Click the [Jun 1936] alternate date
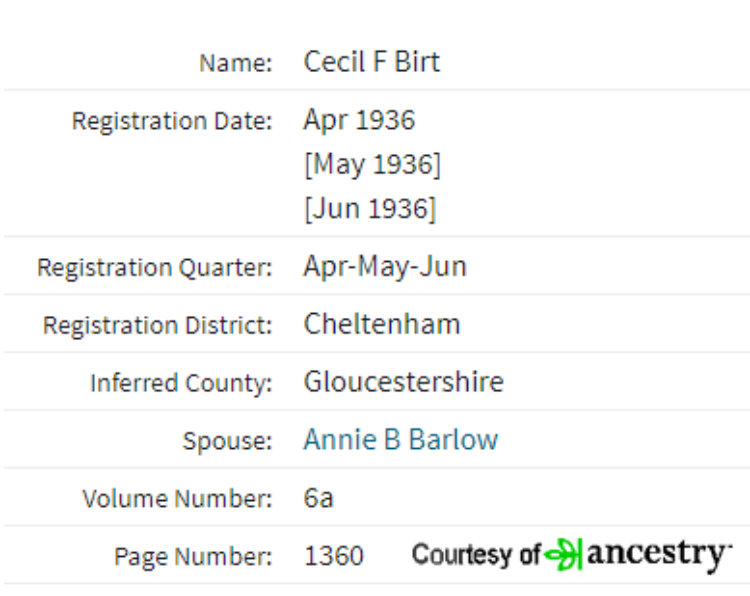This screenshot has height=596, width=750. (x=370, y=209)
